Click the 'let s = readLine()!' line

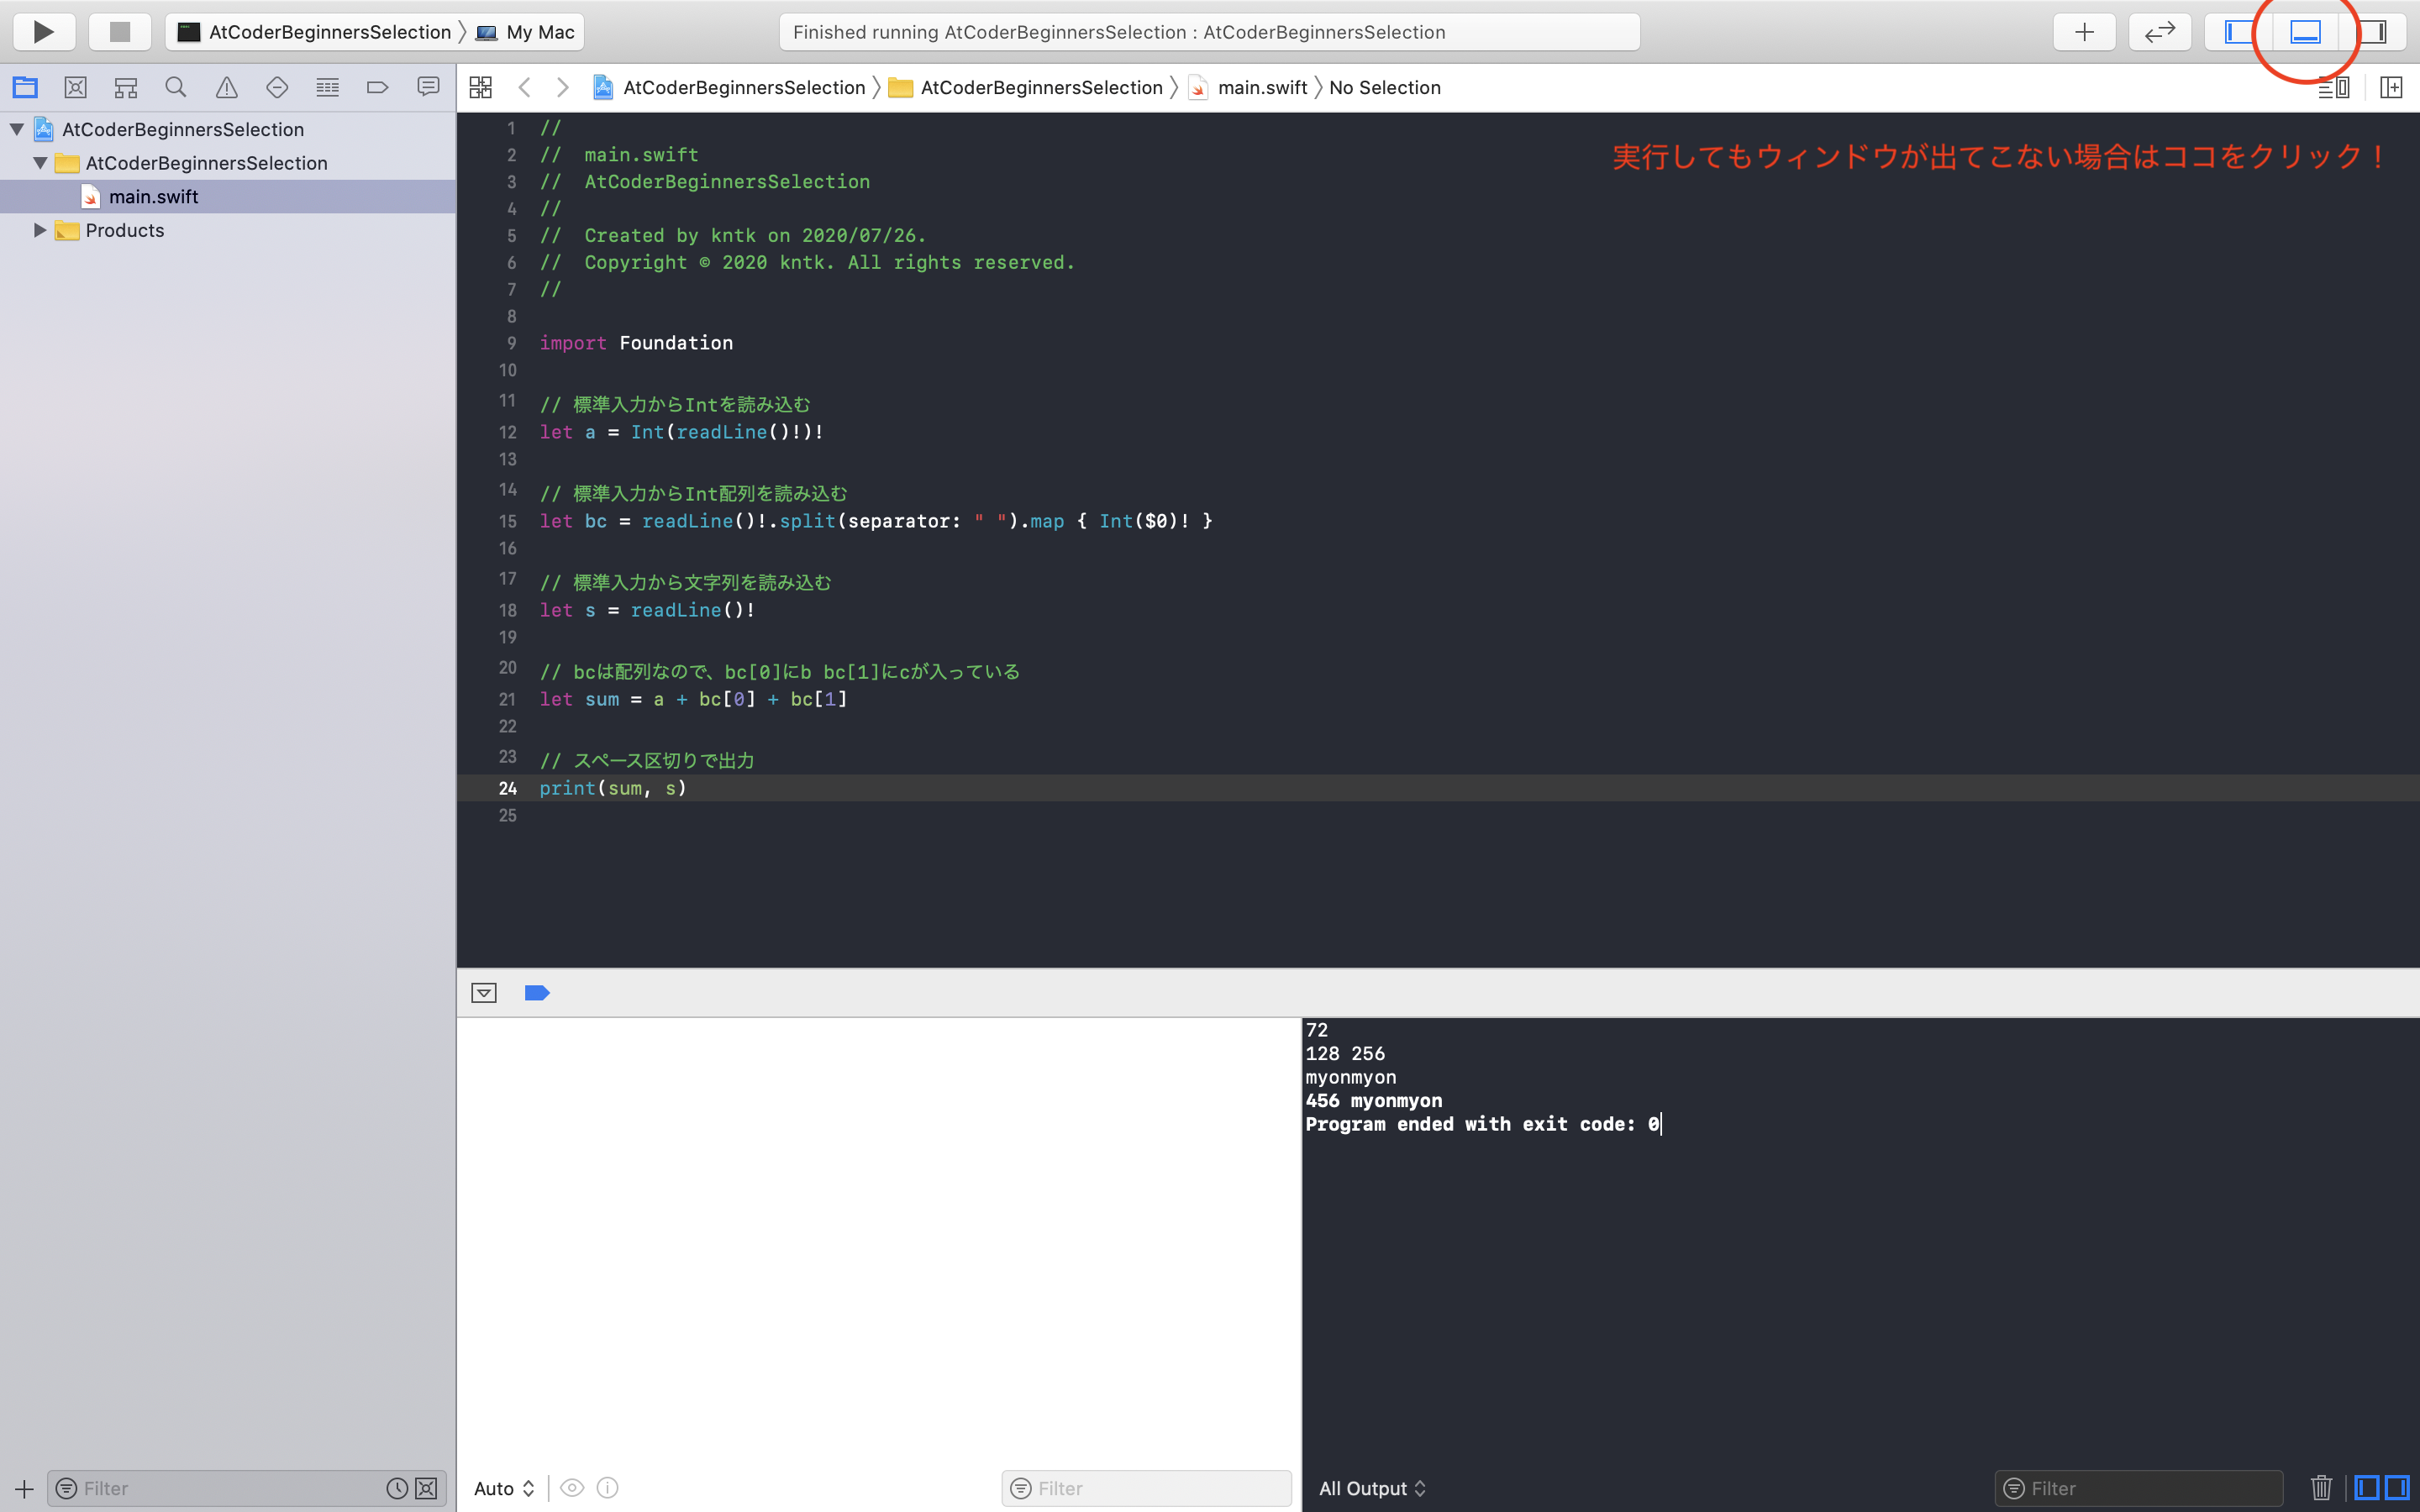(x=647, y=610)
